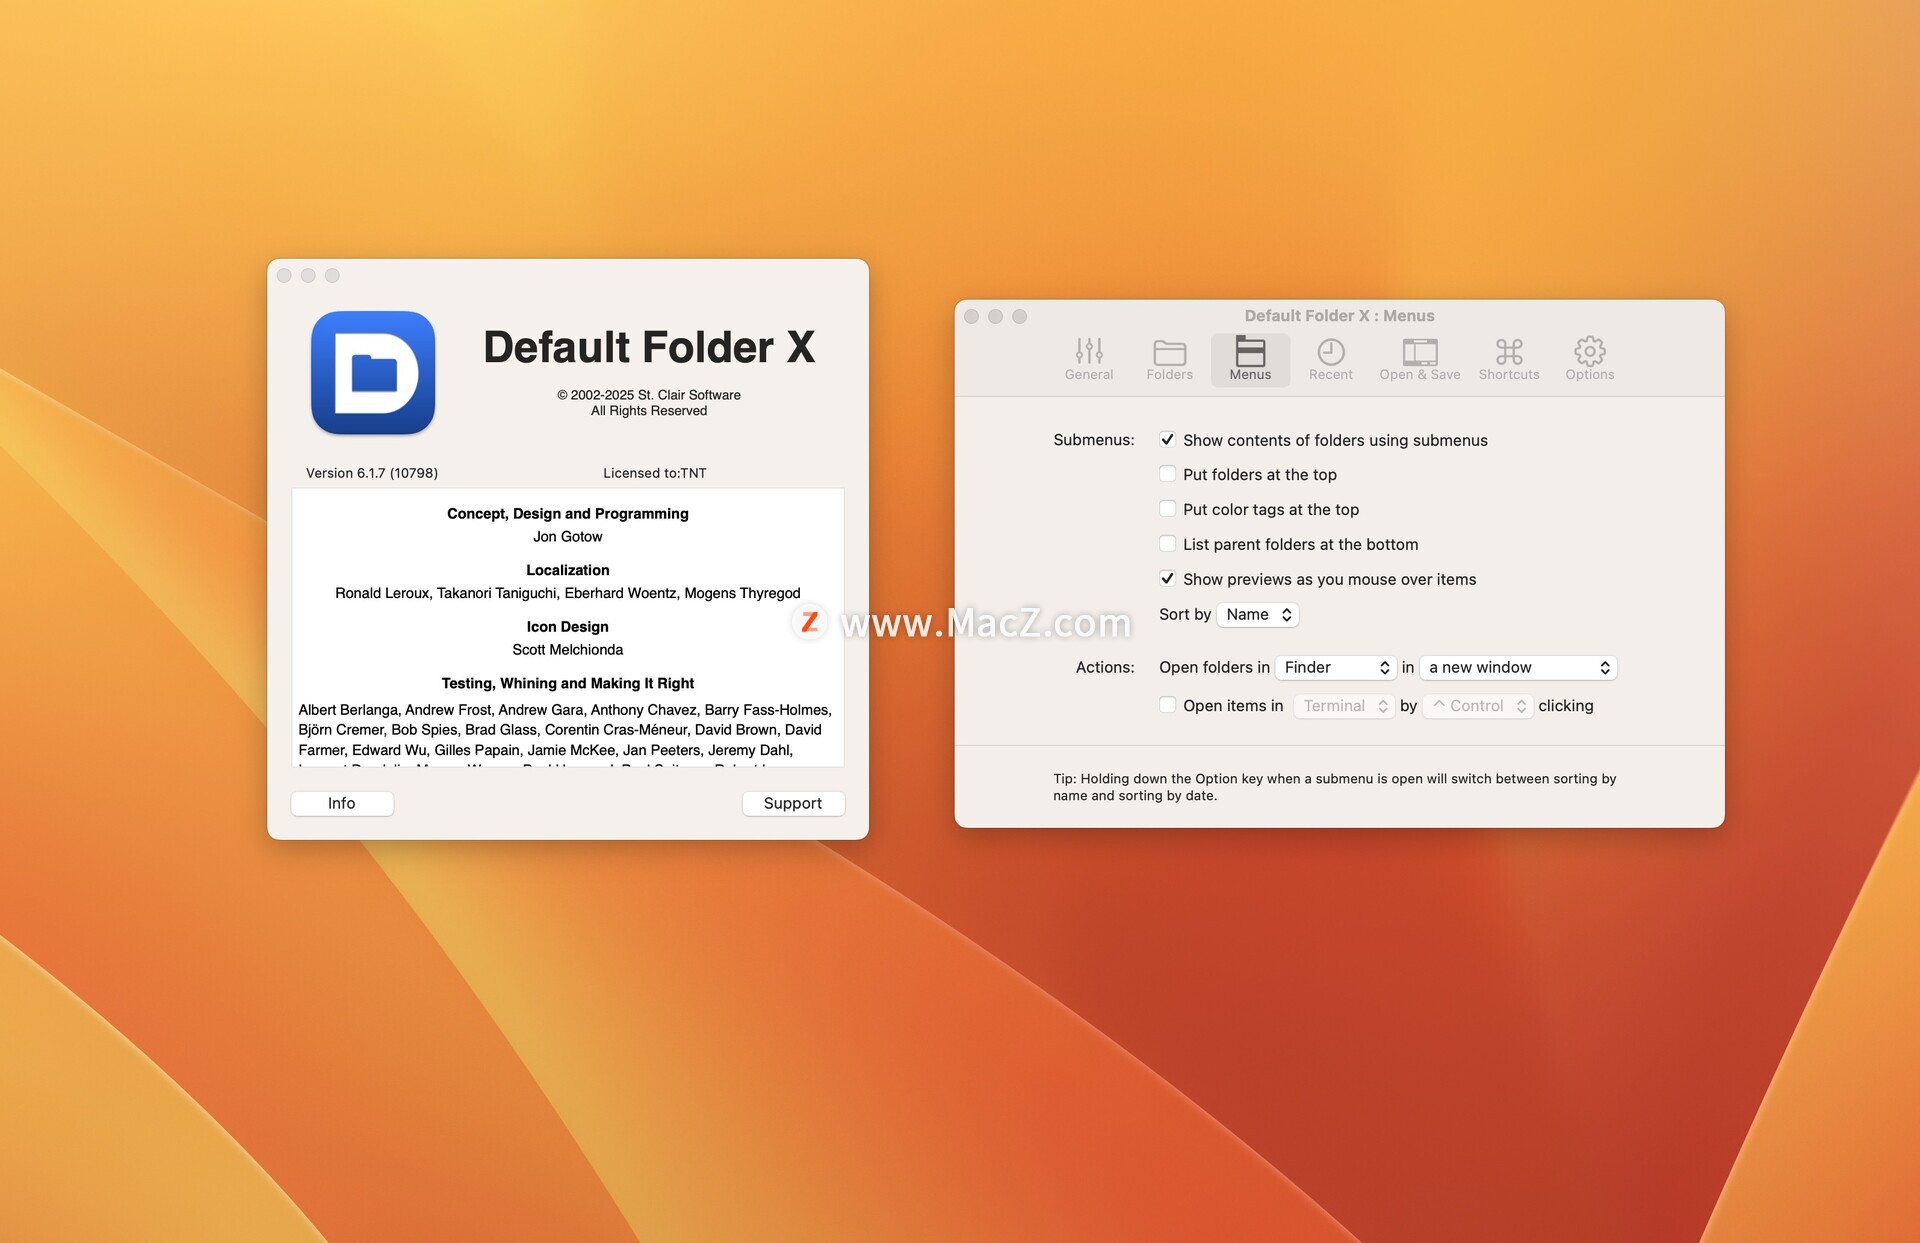1920x1243 pixels.
Task: Open the 'a new window' dropdown
Action: (x=1518, y=667)
